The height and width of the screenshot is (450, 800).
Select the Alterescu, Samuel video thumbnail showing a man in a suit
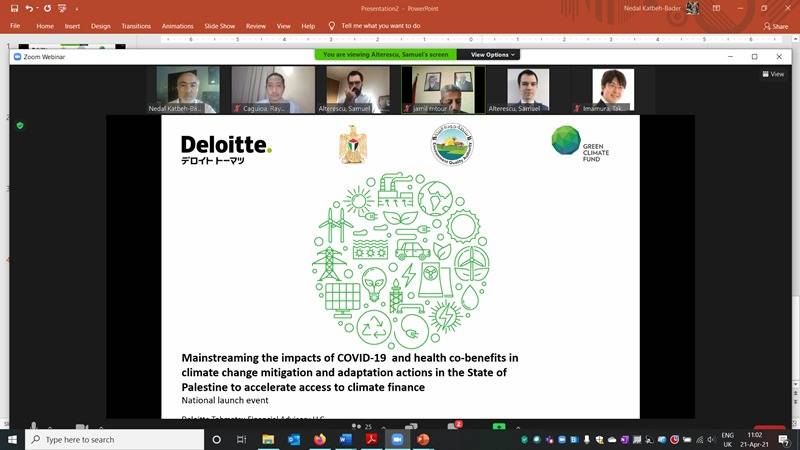click(528, 90)
